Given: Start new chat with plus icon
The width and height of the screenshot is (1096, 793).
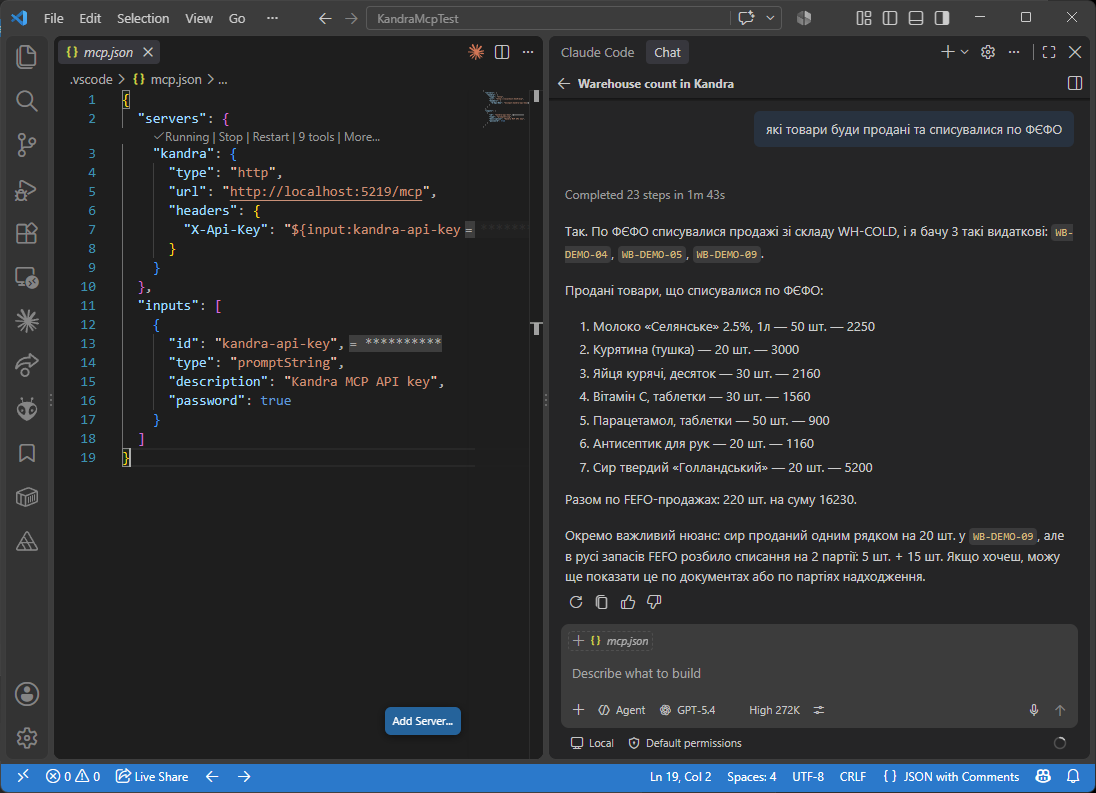Looking at the screenshot, I should 948,52.
